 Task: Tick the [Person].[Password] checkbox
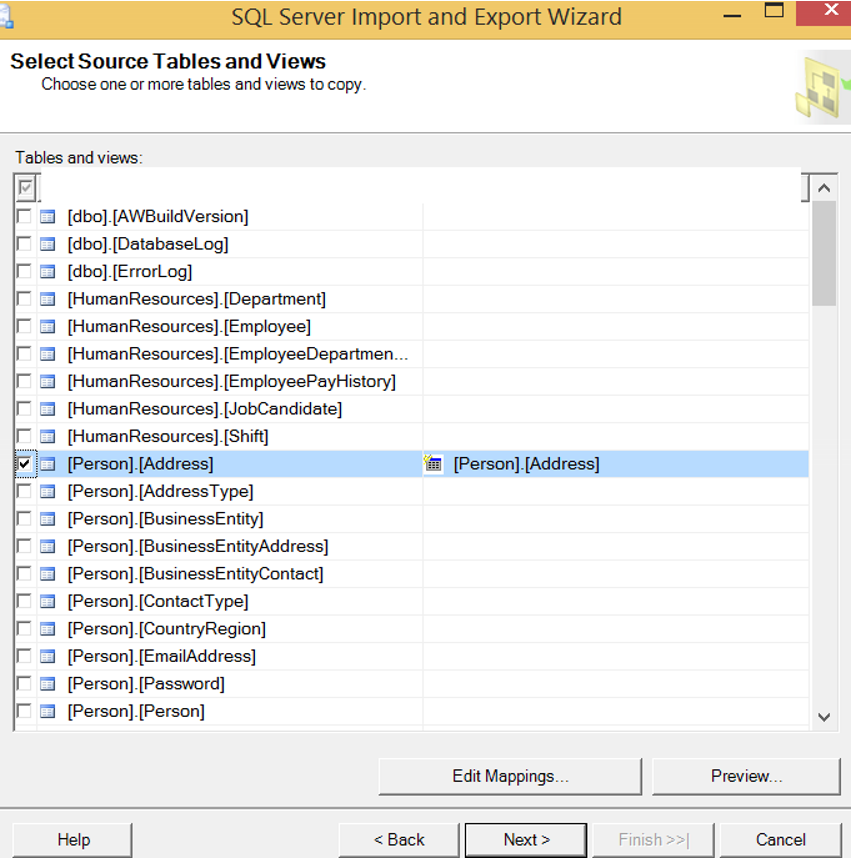[24, 683]
